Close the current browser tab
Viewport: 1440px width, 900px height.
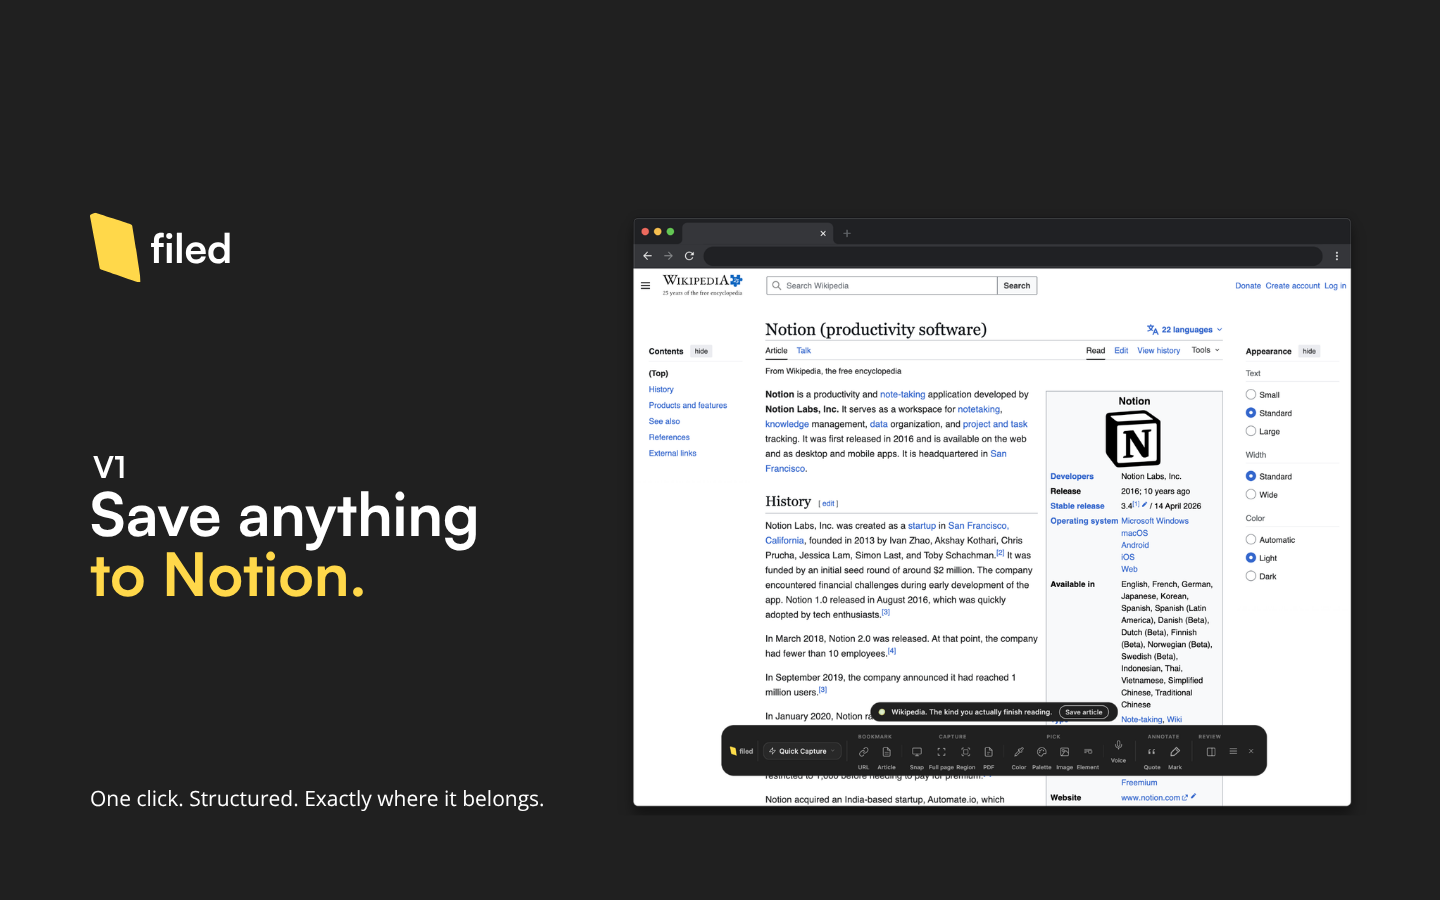[823, 234]
